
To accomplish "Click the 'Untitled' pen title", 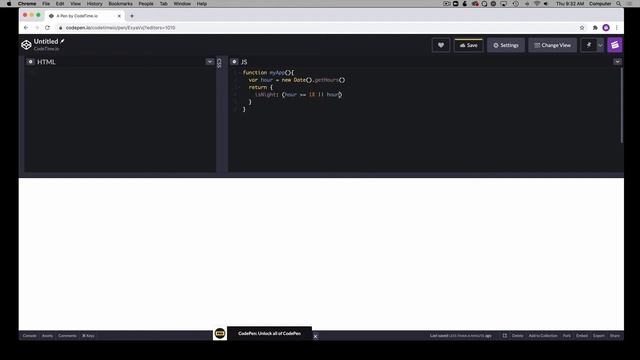I will click(x=46, y=41).
